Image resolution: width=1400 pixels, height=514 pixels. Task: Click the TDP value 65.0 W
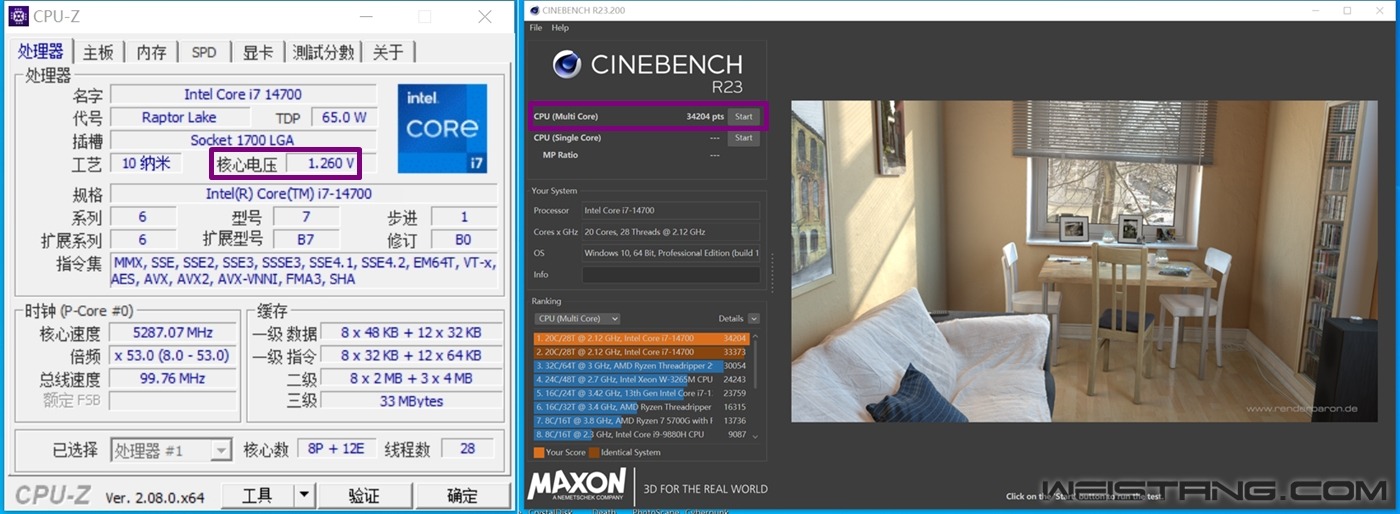[344, 118]
